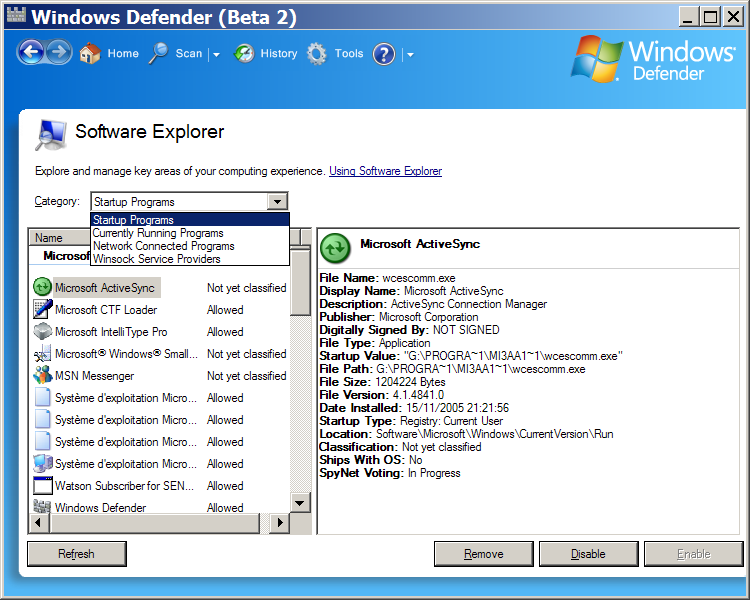The width and height of the screenshot is (750, 600).
Task: Open the Using Software Explorer link
Action: (x=386, y=171)
